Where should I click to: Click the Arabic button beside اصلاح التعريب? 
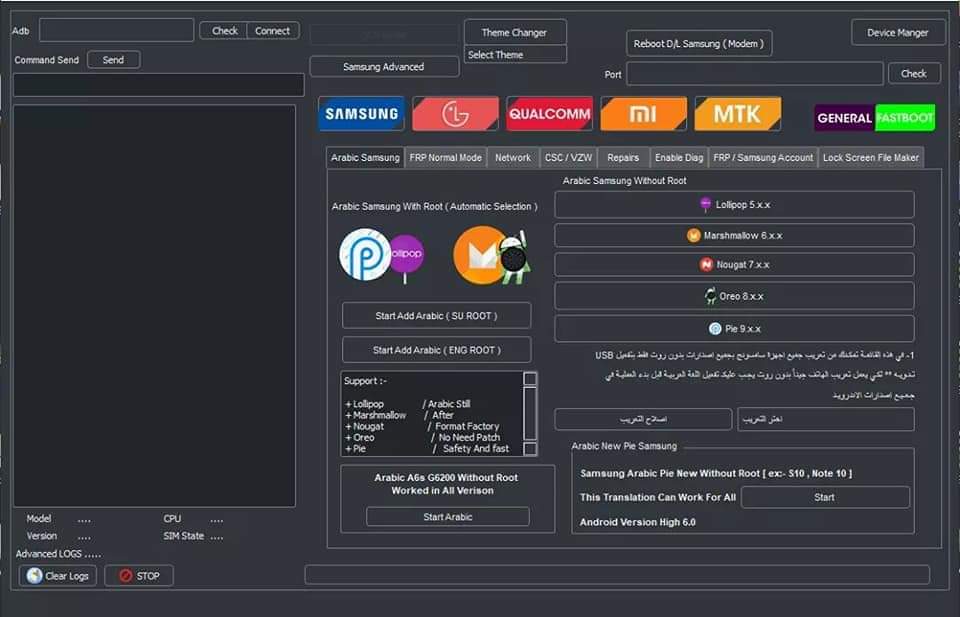825,419
